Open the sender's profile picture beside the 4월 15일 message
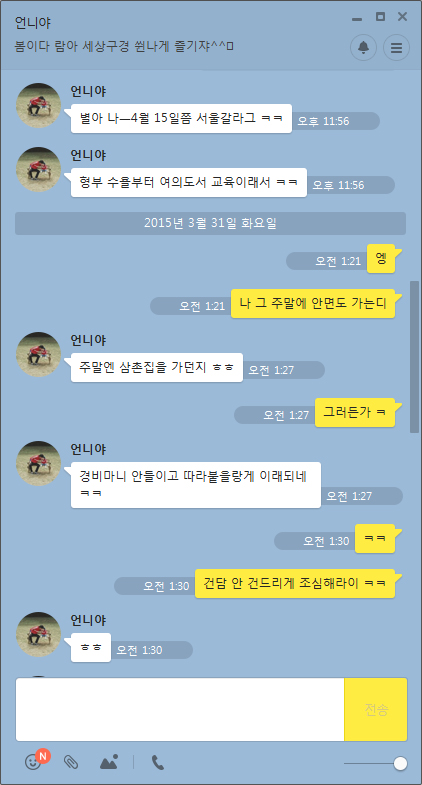Viewport: 422px width, 785px height. pos(39,106)
